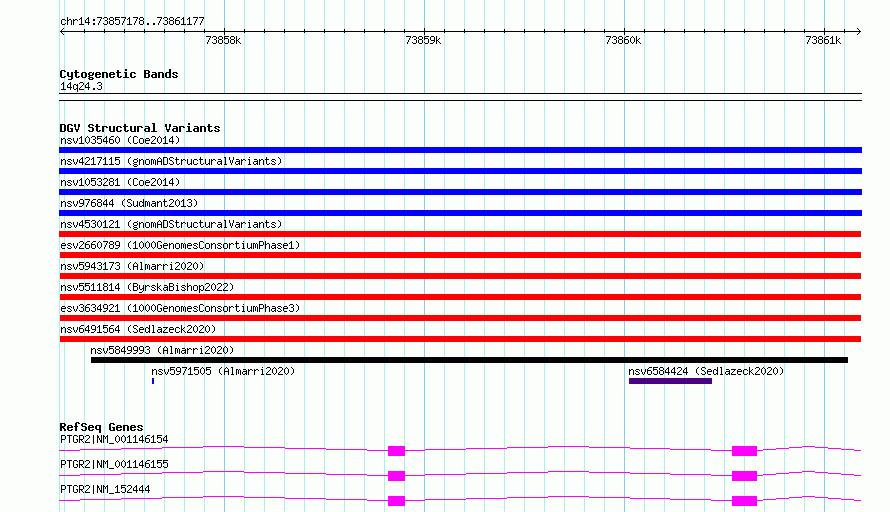Screen dimensions: 890x512
Task: Click the right arrow of the coordinate ruler
Action: (858, 31)
